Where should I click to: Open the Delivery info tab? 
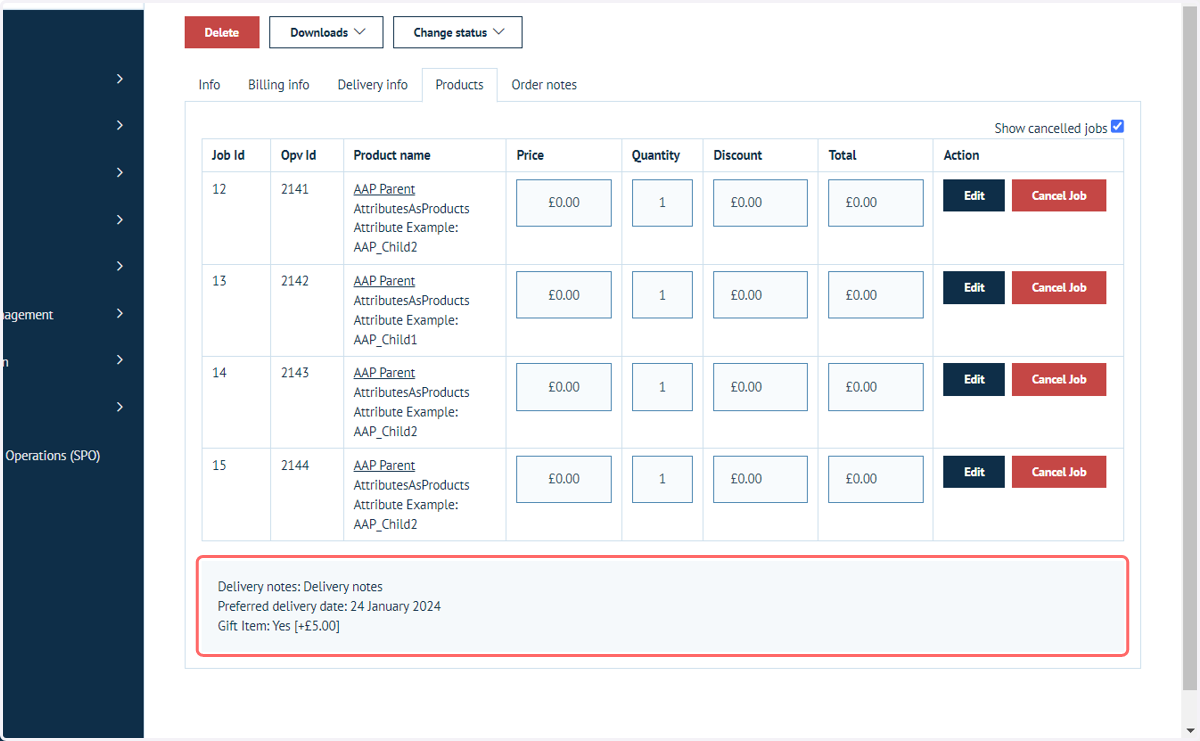pyautogui.click(x=372, y=85)
